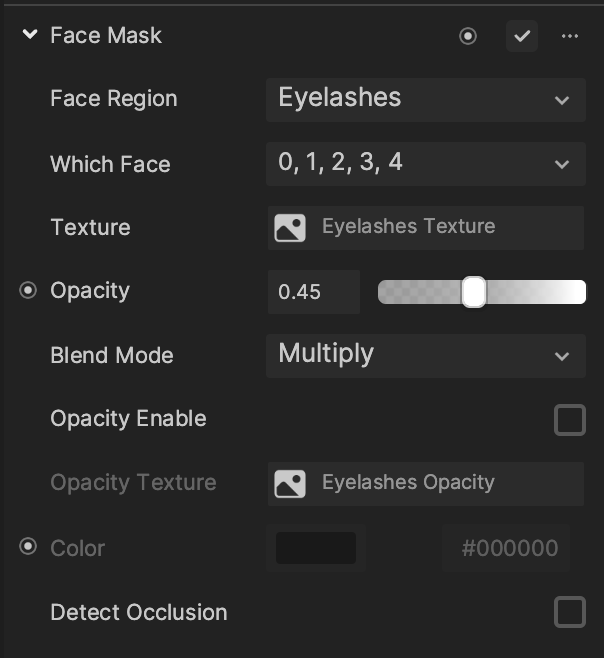
Task: Open the Face Region dropdown showing Eyelashes
Action: (x=426, y=100)
